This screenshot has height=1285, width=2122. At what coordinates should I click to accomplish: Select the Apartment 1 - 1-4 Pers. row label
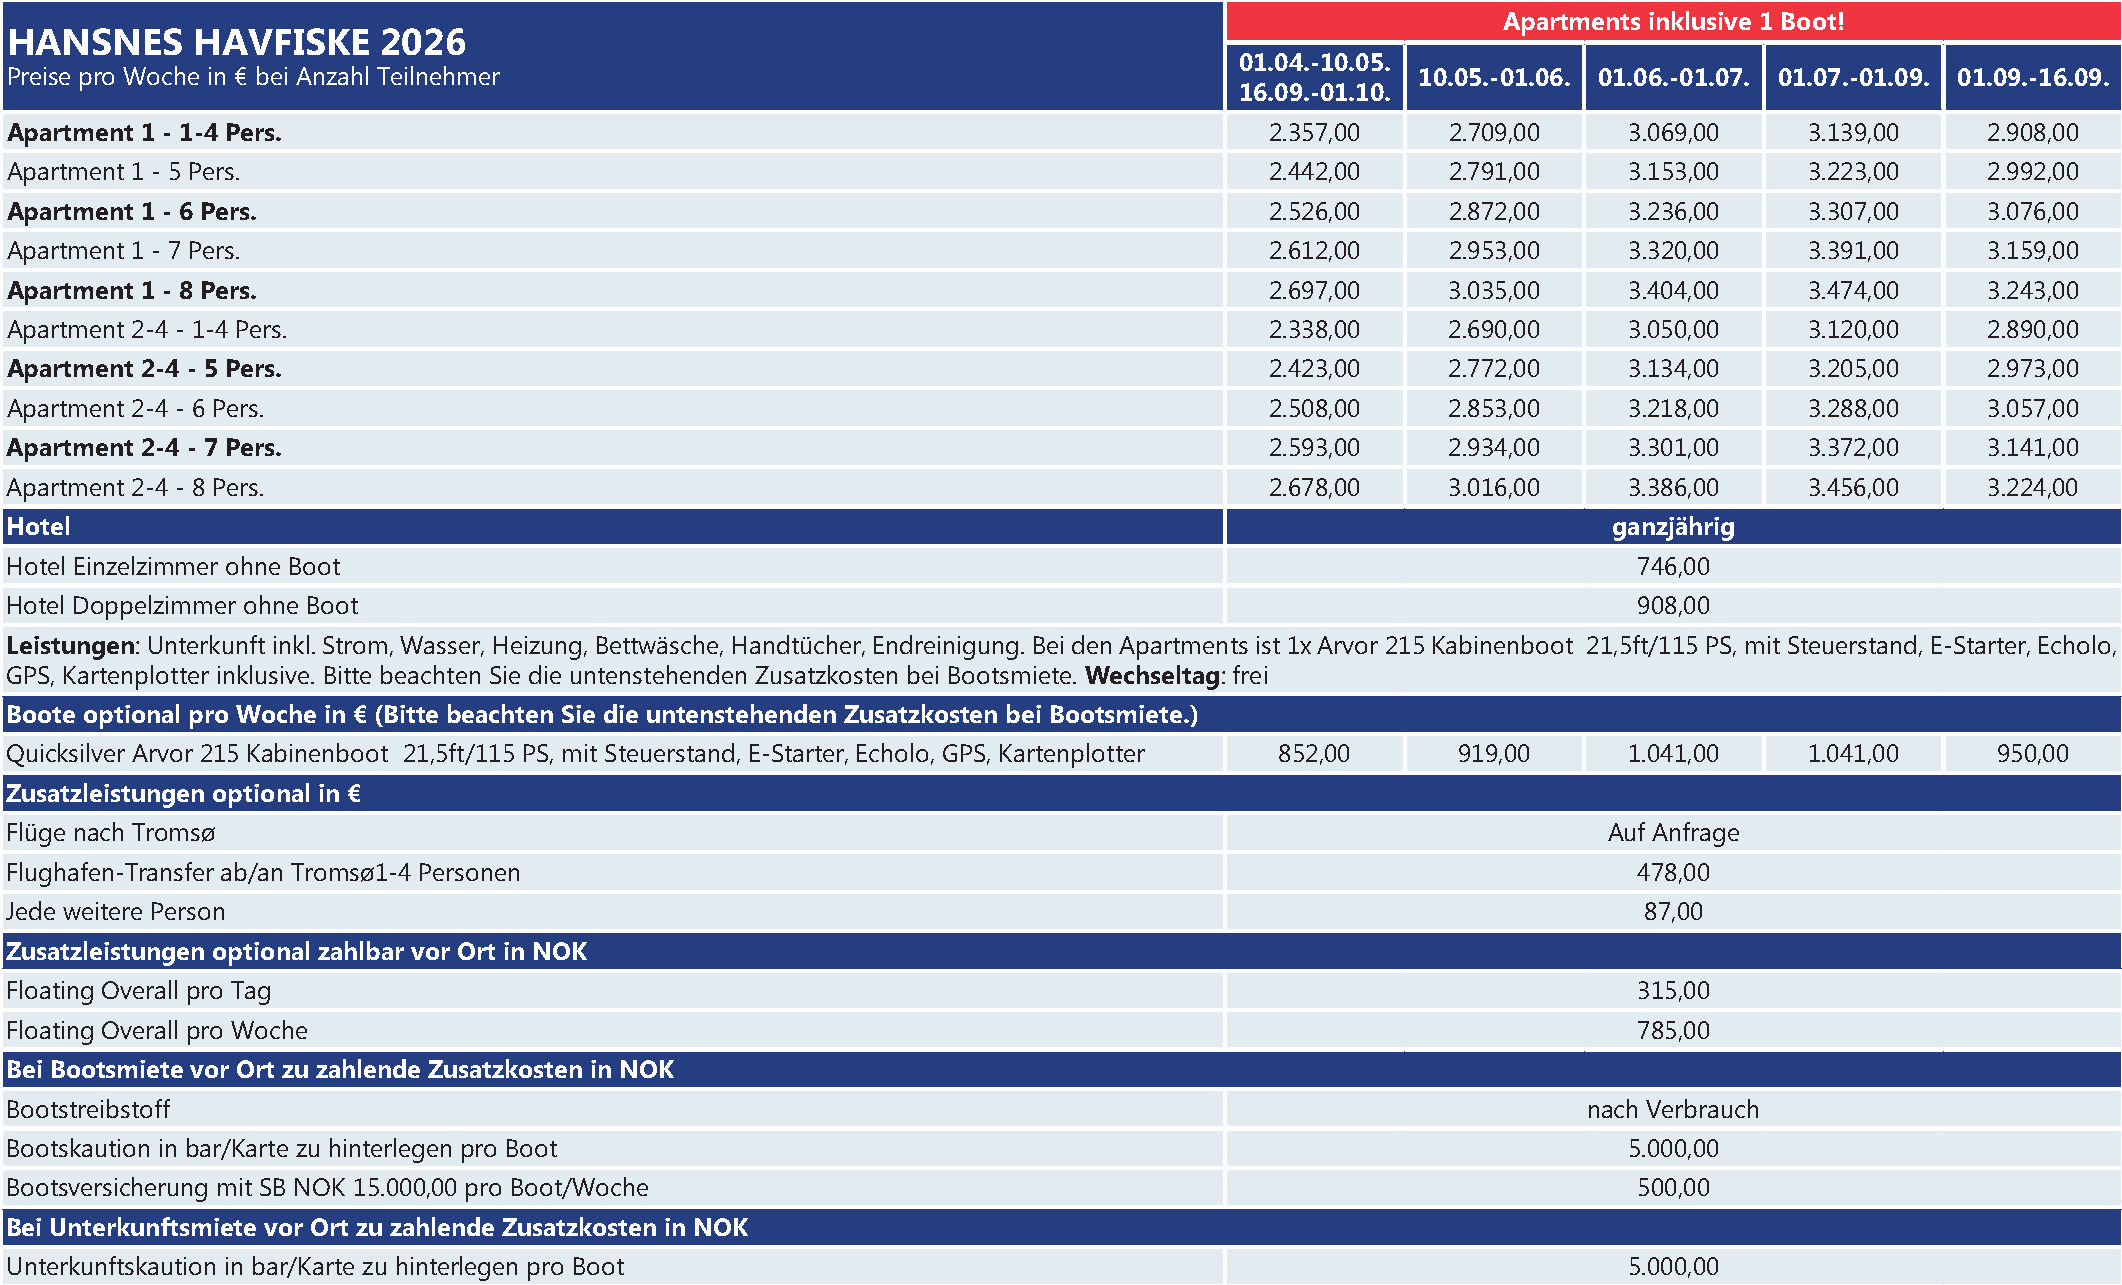click(x=144, y=133)
